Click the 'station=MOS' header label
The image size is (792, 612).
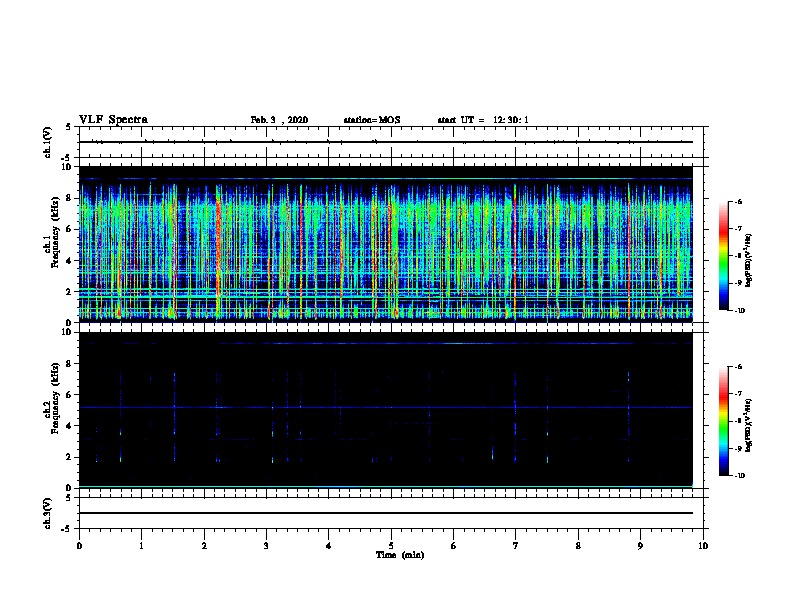pyautogui.click(x=372, y=120)
